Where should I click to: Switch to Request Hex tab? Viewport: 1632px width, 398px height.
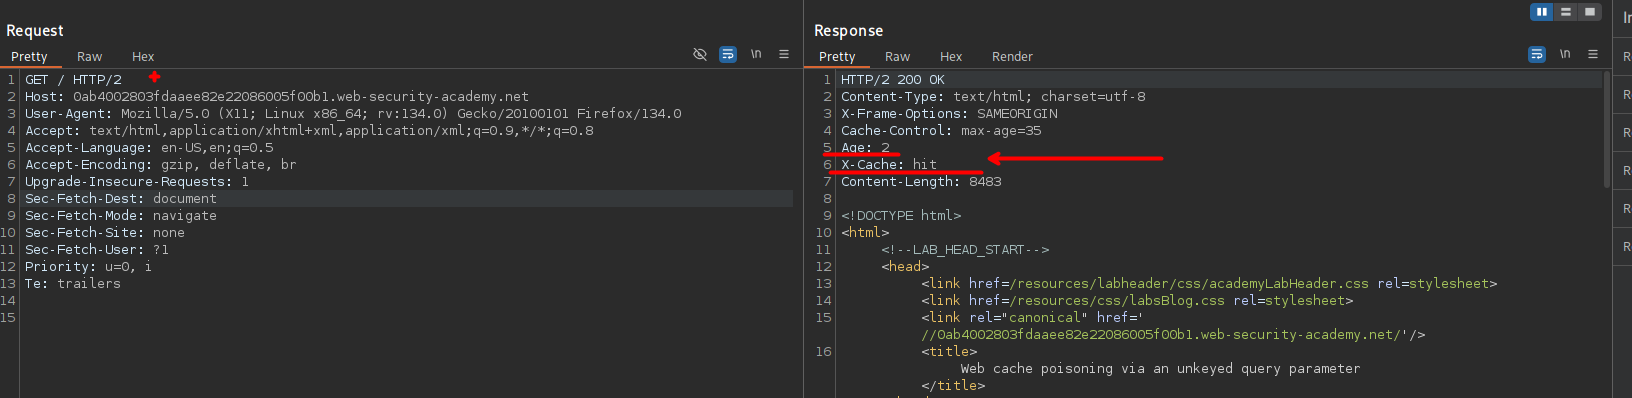point(143,57)
